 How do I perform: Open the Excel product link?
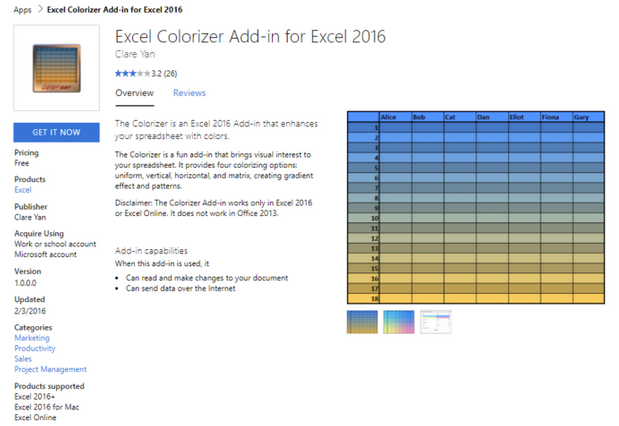click(23, 190)
